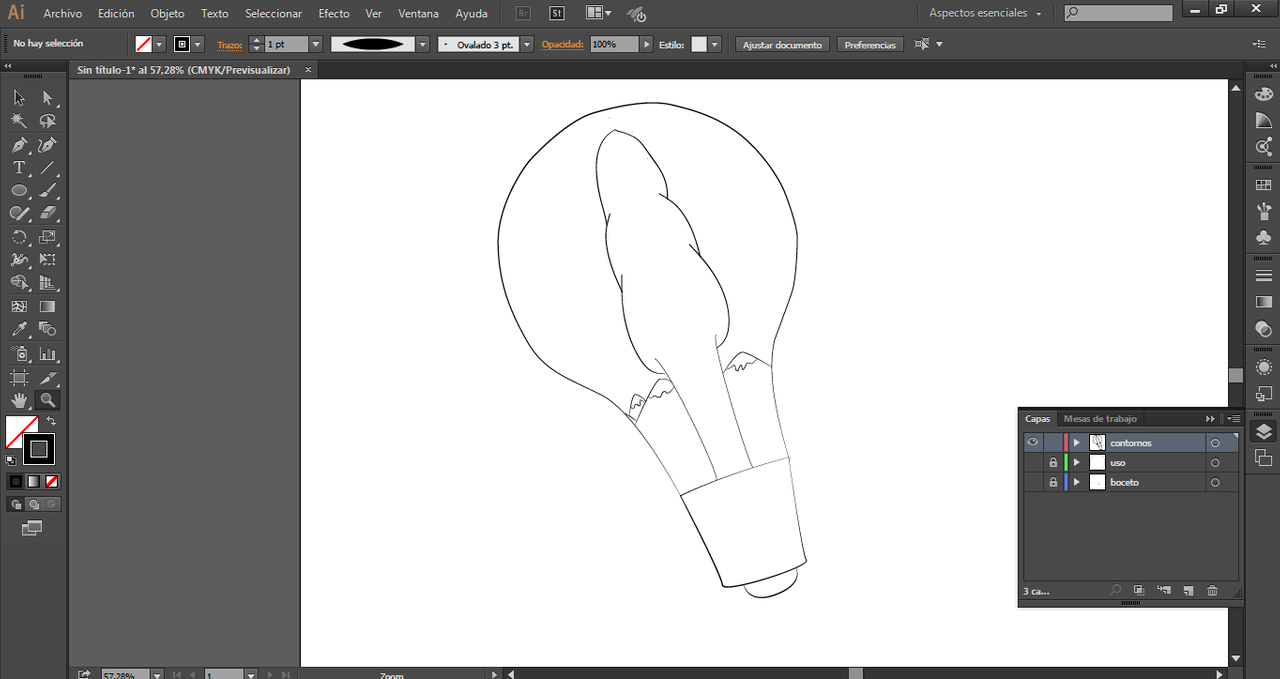
Task: Unlock the uso layer
Action: (x=1052, y=463)
